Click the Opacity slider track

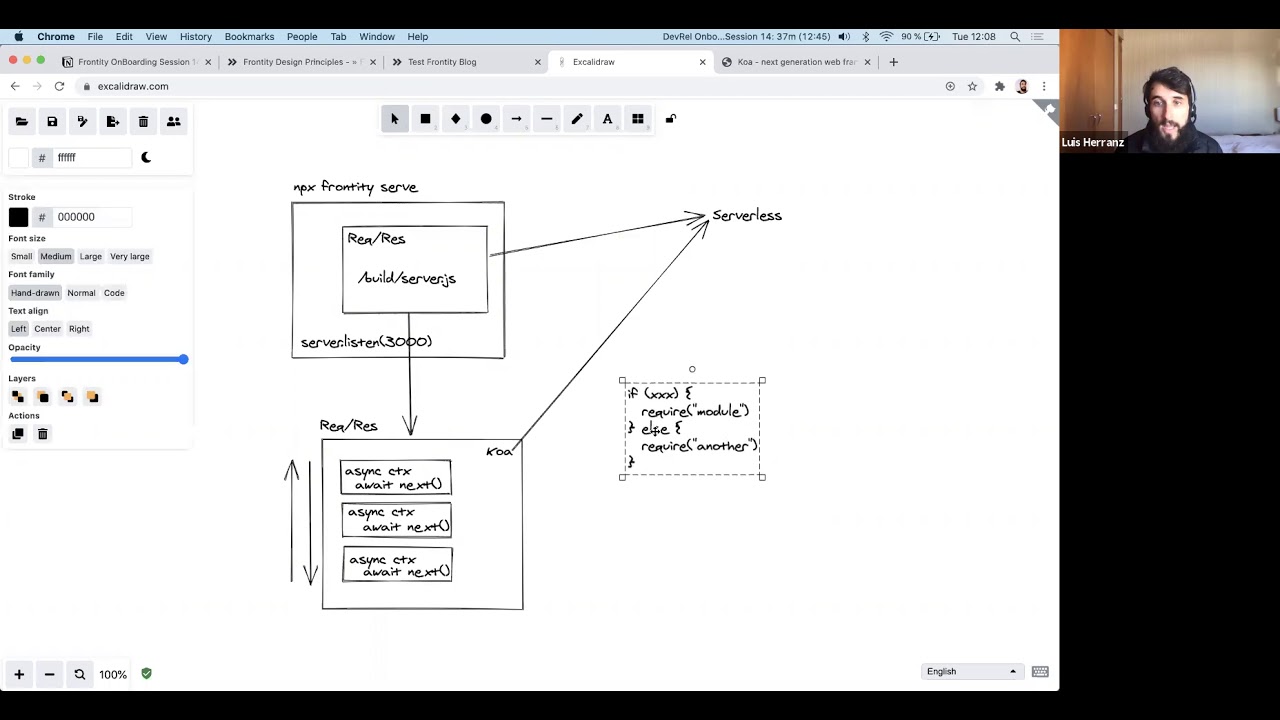point(98,359)
